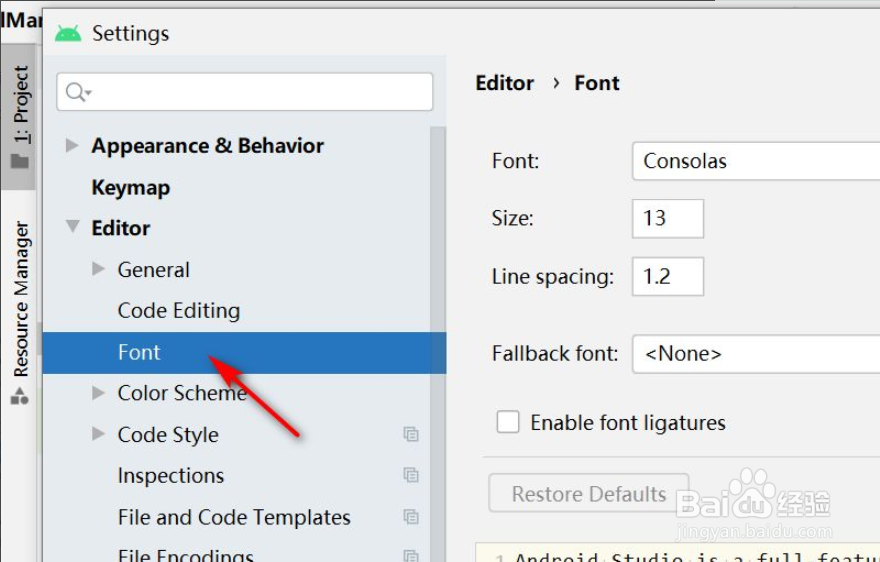Click the copy icon beside File Encodings
Screen dimensions: 880x562
click(x=410, y=555)
